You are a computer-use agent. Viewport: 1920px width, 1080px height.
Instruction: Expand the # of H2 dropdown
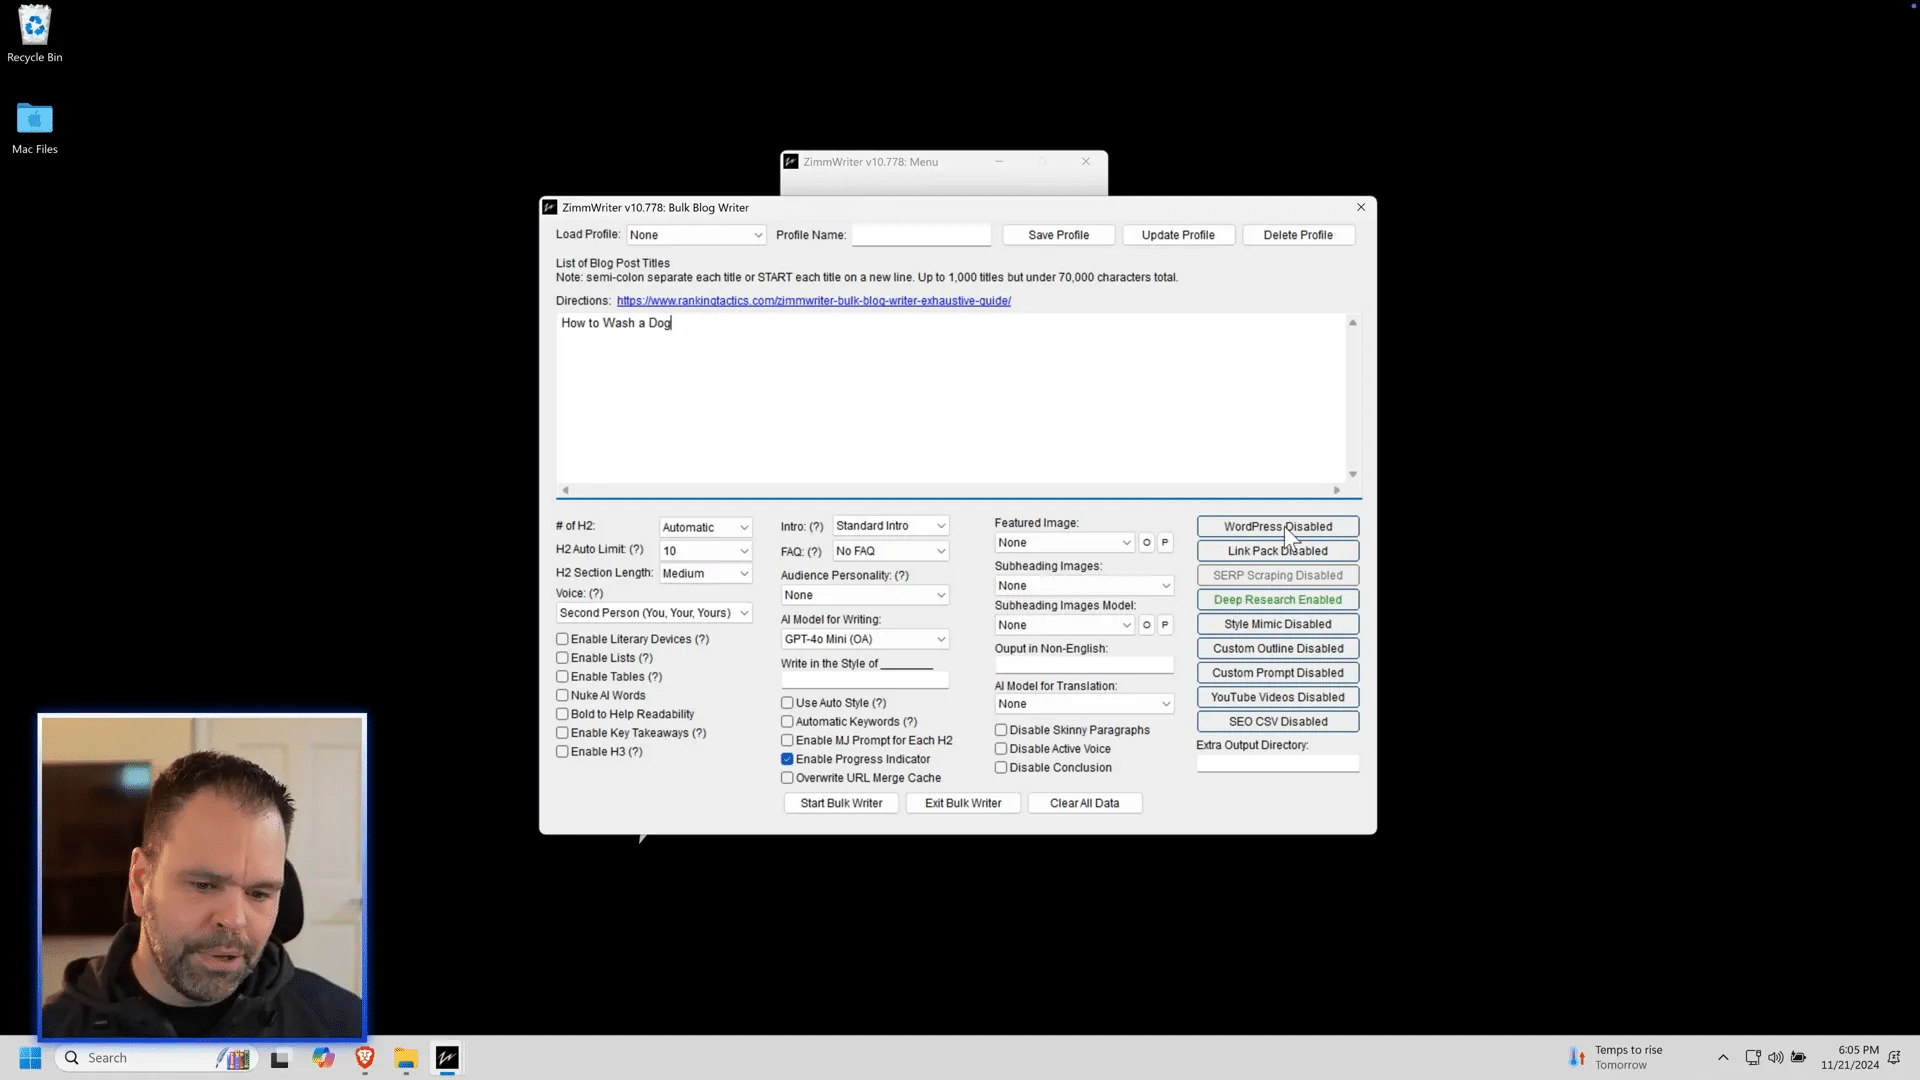705,527
